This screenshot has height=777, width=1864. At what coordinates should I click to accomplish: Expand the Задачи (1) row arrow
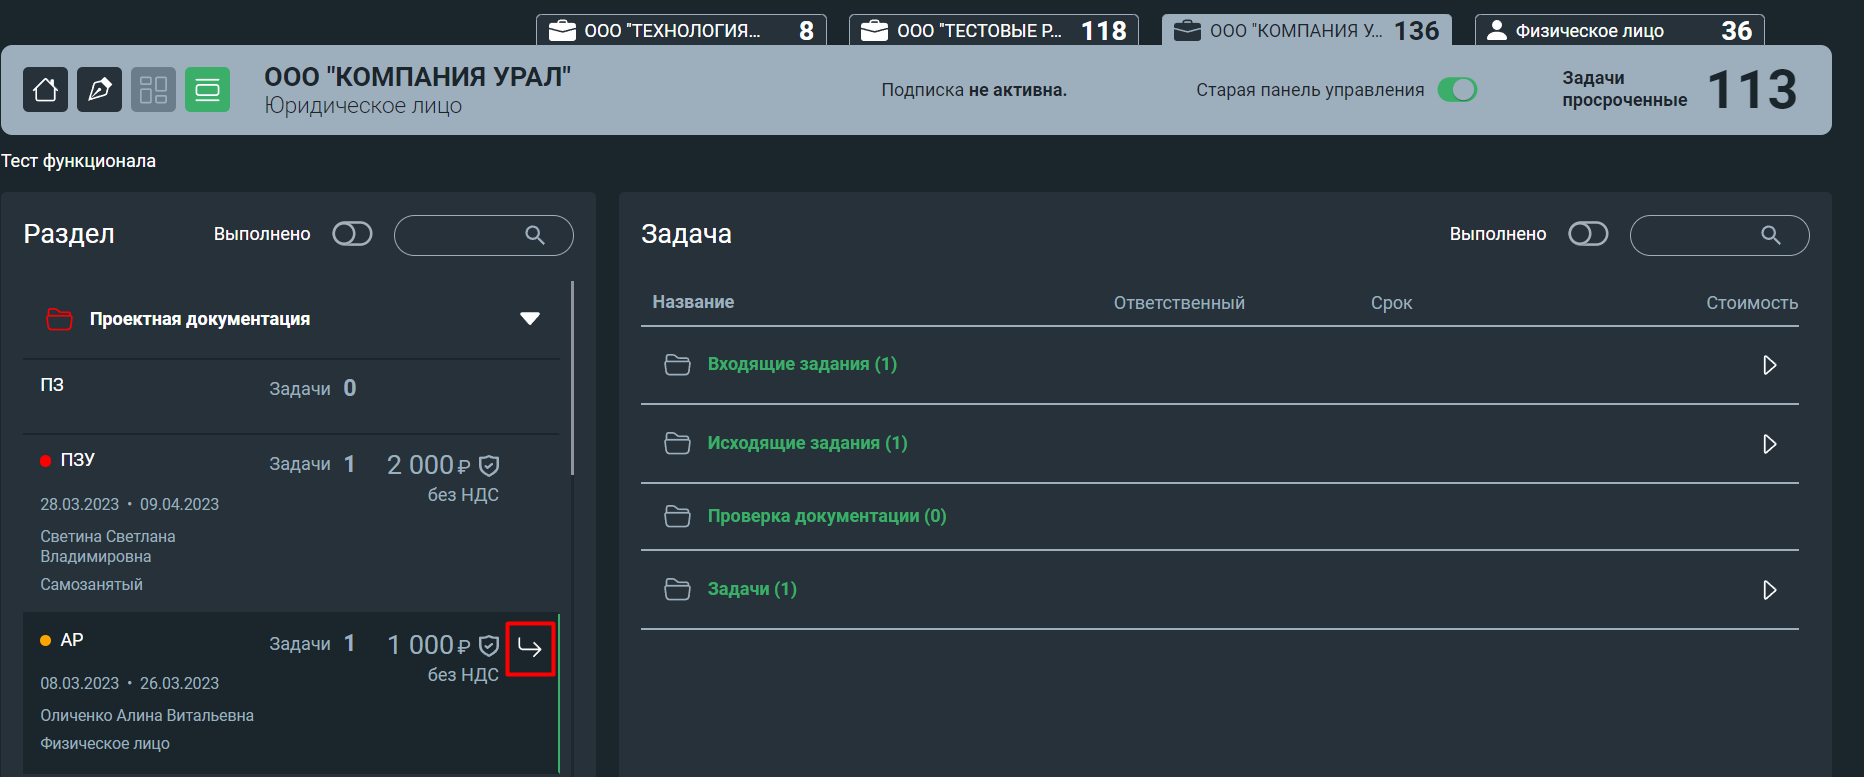[1770, 590]
